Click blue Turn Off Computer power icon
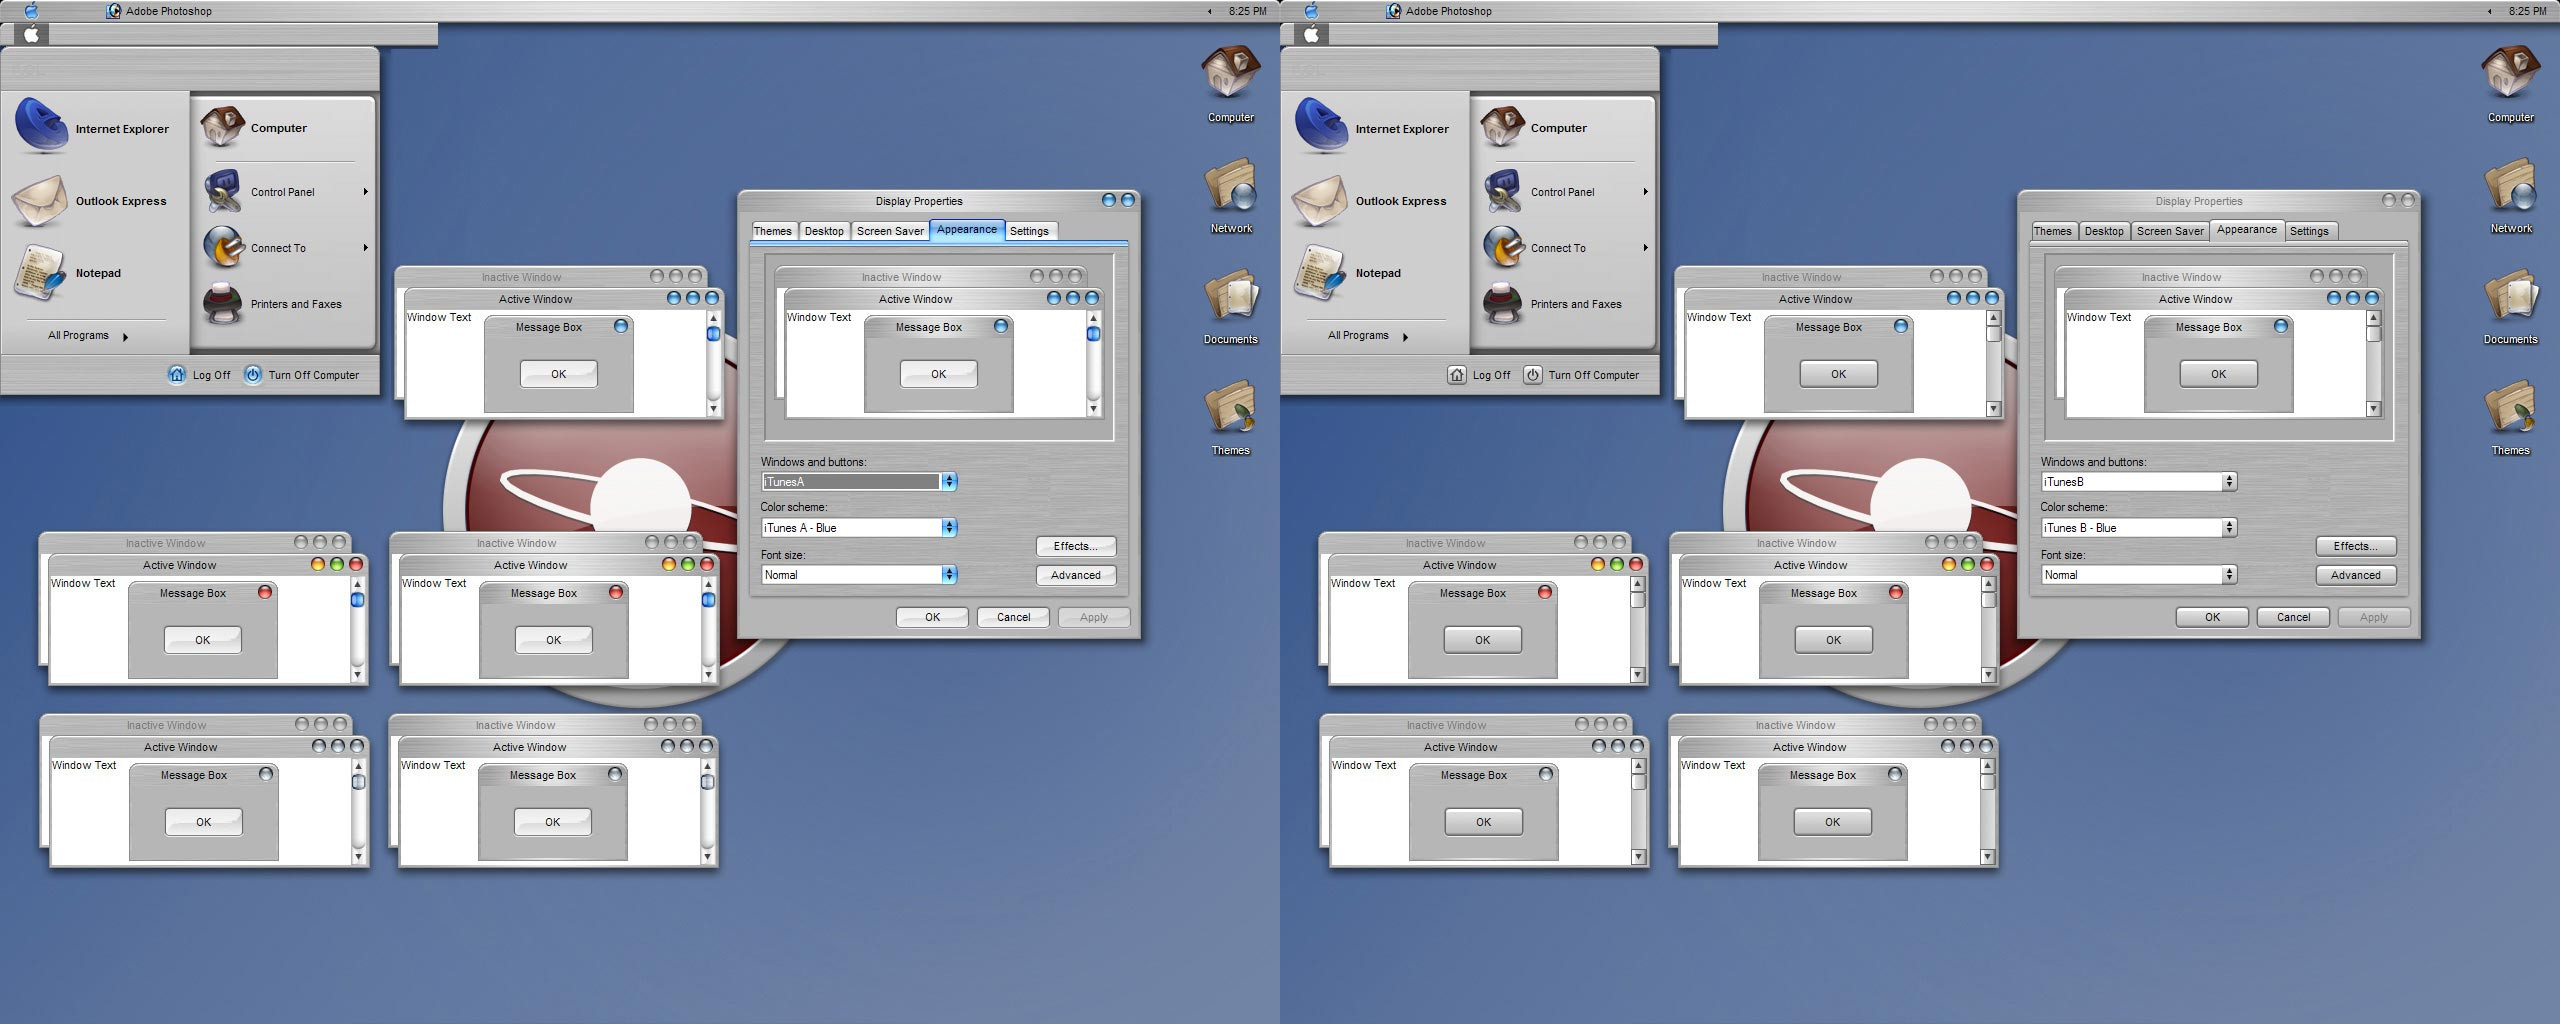This screenshot has width=2560, height=1024. [253, 374]
